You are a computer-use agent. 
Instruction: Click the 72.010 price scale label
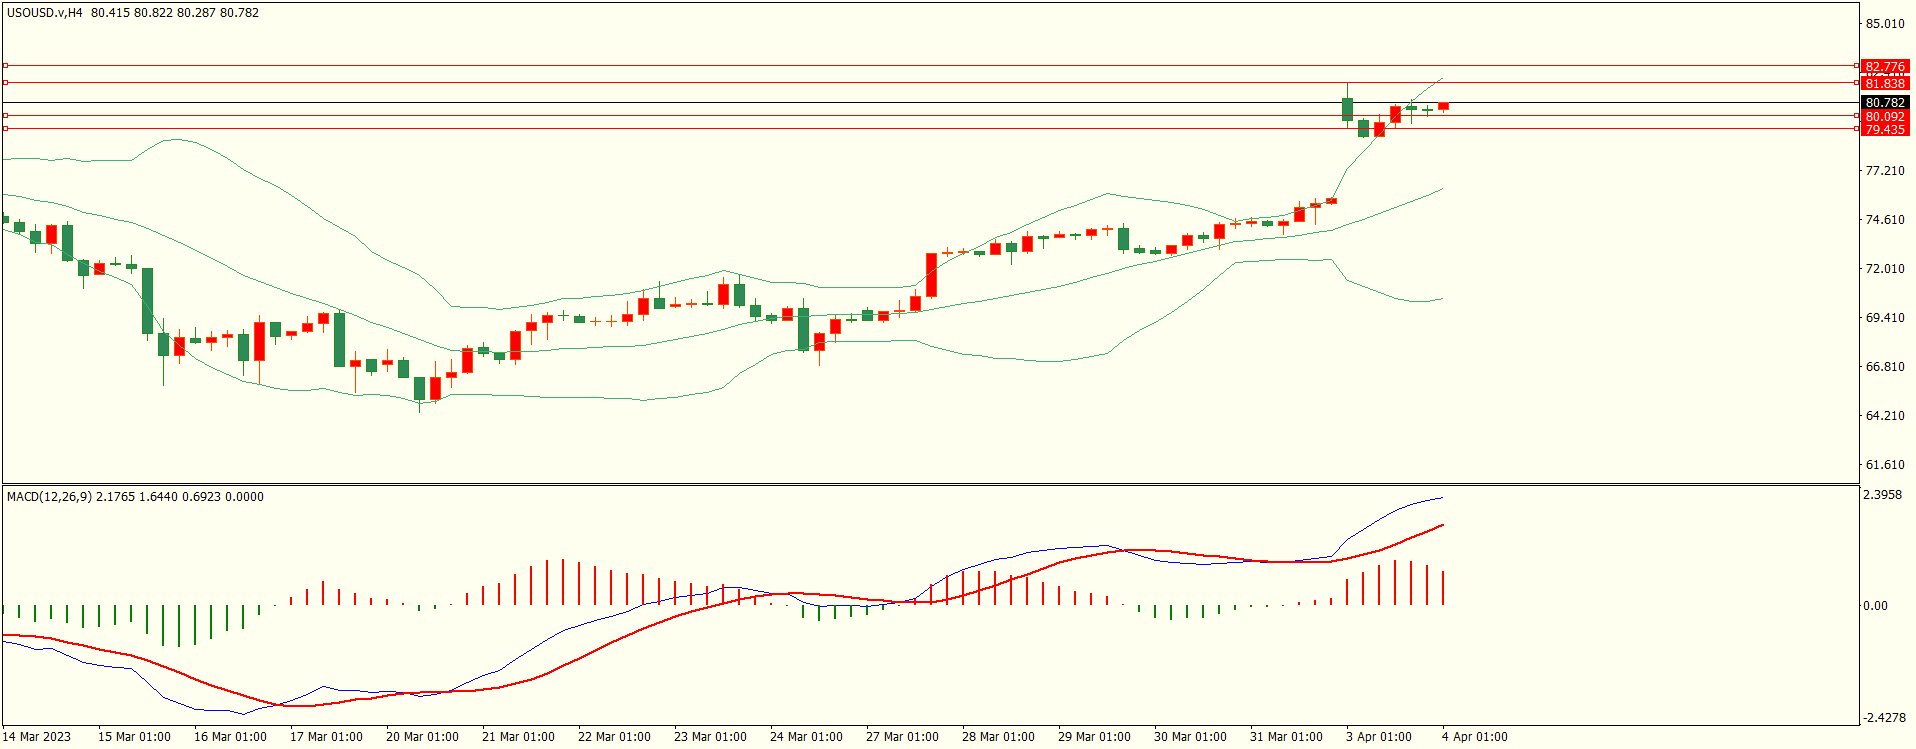coord(1884,269)
